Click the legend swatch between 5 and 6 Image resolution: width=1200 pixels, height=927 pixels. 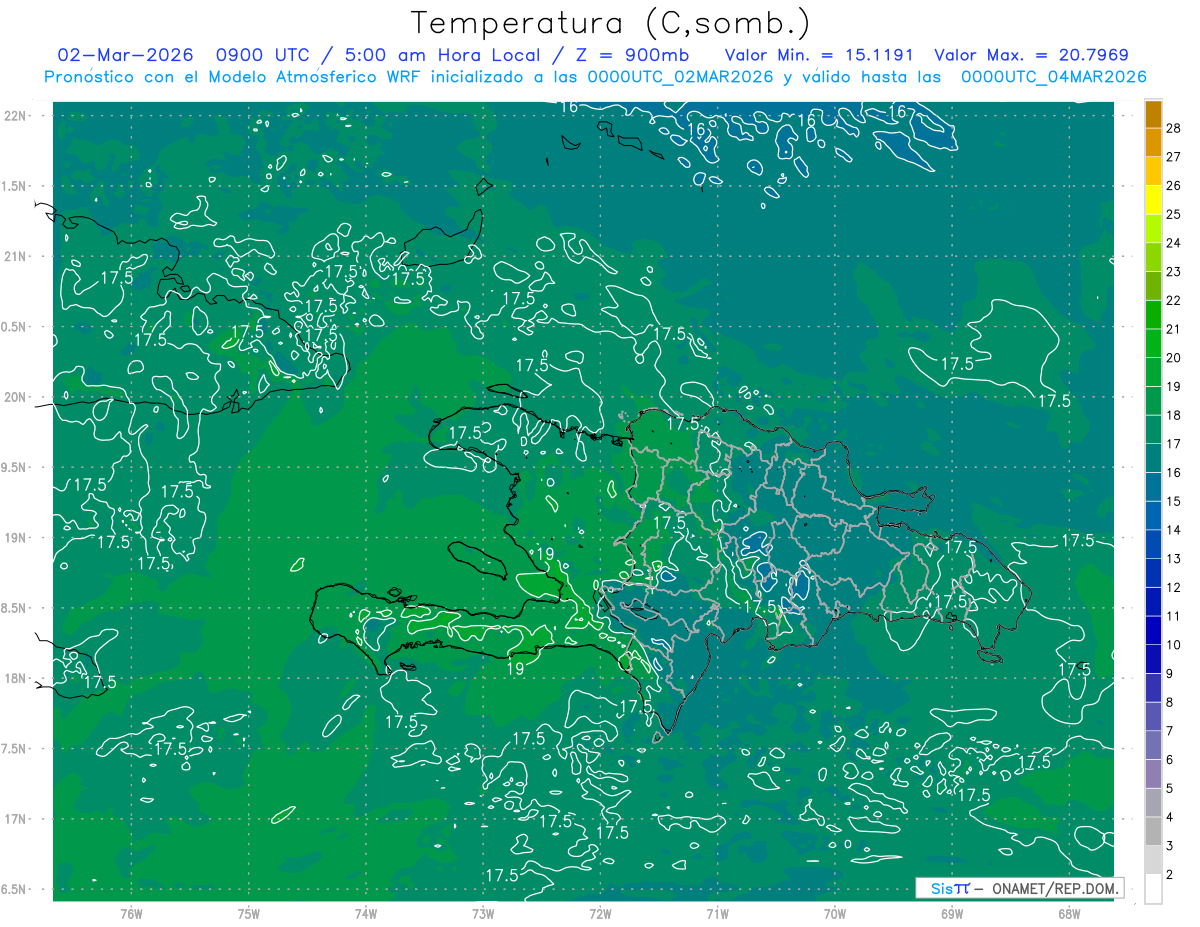coord(1154,774)
